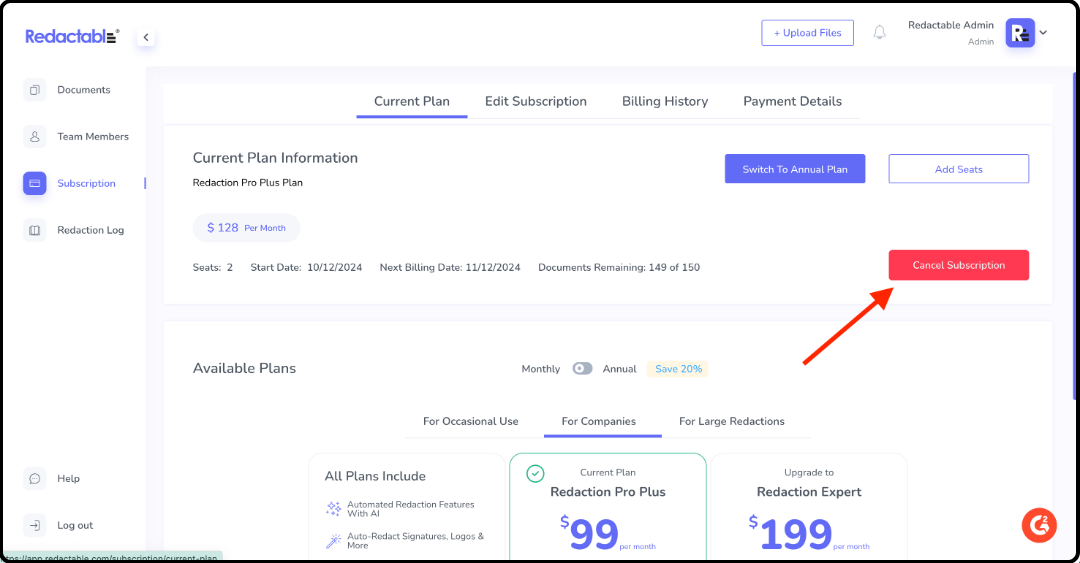This screenshot has width=1080, height=563.
Task: Click the page vertical scrollbar
Action: pos(1074,234)
